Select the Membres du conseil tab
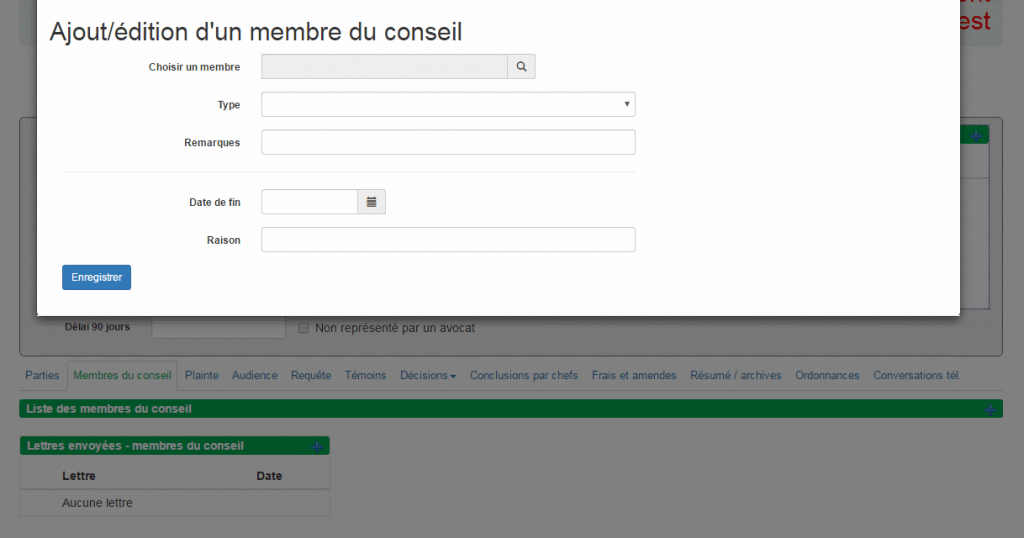The width and height of the screenshot is (1024, 538). coord(122,375)
